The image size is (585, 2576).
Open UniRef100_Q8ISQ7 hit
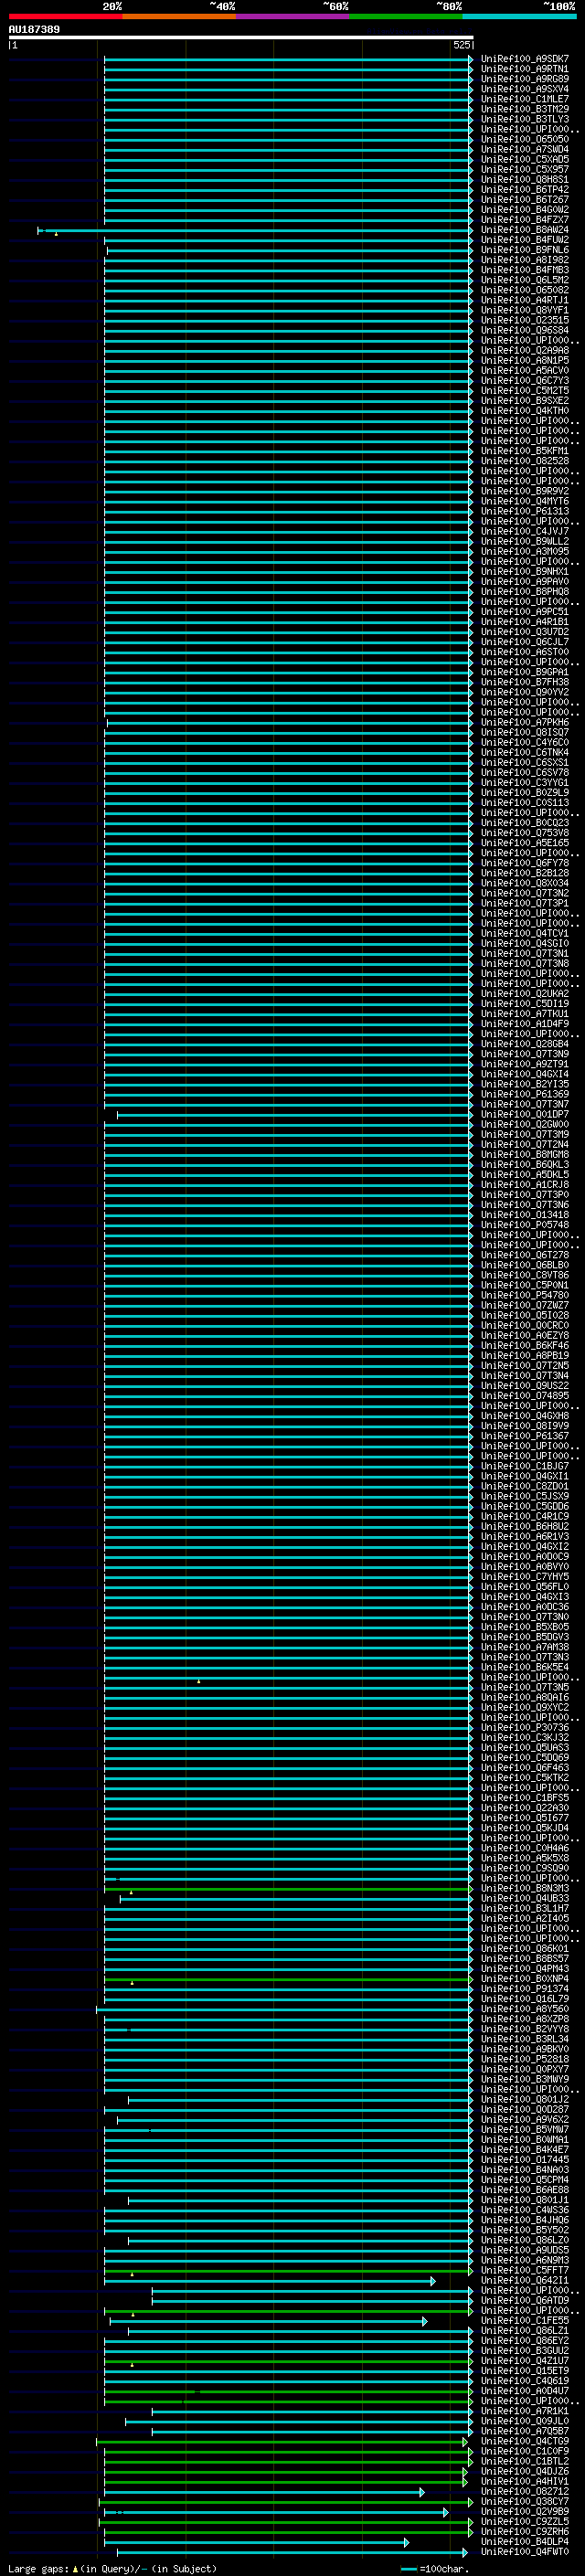tap(524, 732)
